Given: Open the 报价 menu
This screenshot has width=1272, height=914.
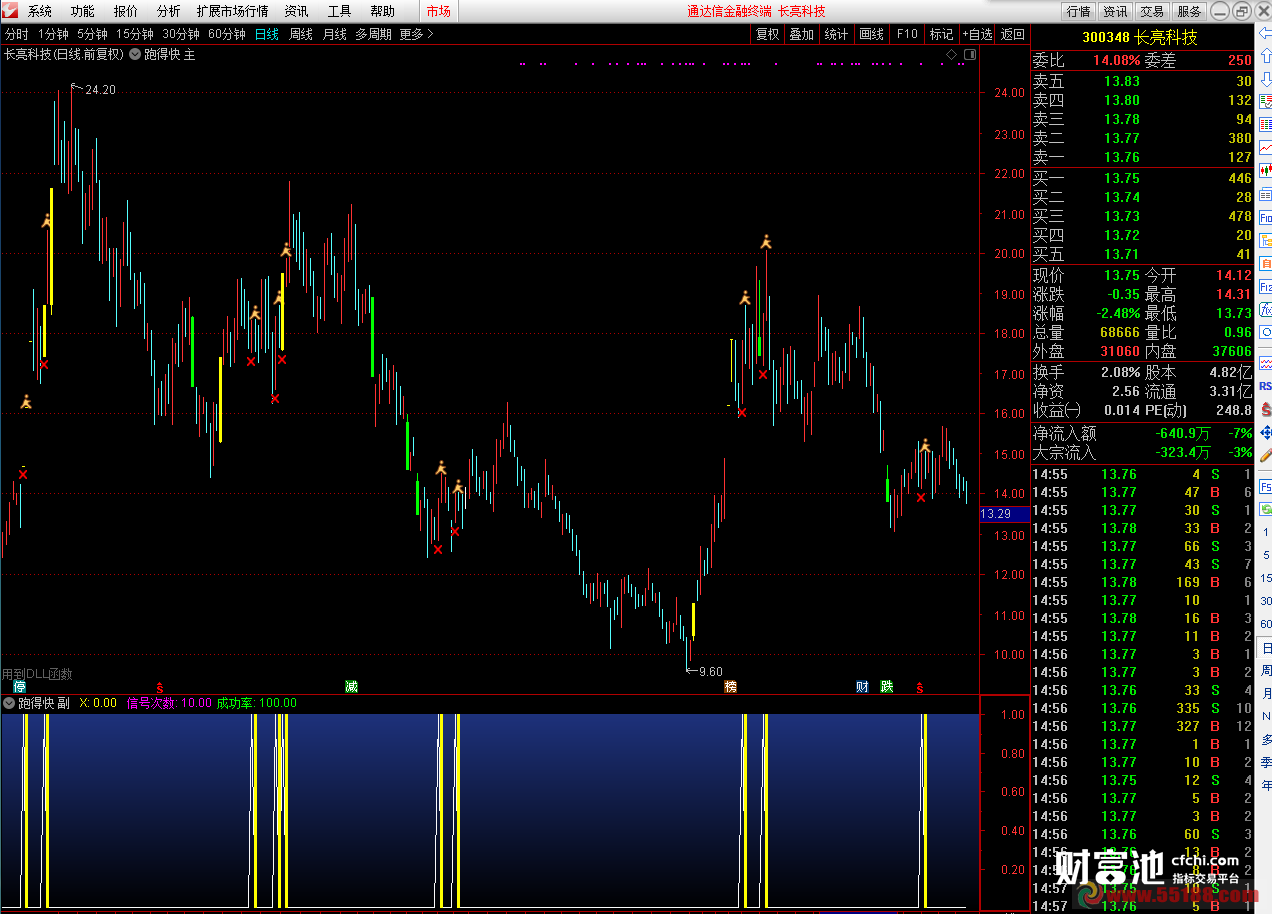Looking at the screenshot, I should point(126,11).
